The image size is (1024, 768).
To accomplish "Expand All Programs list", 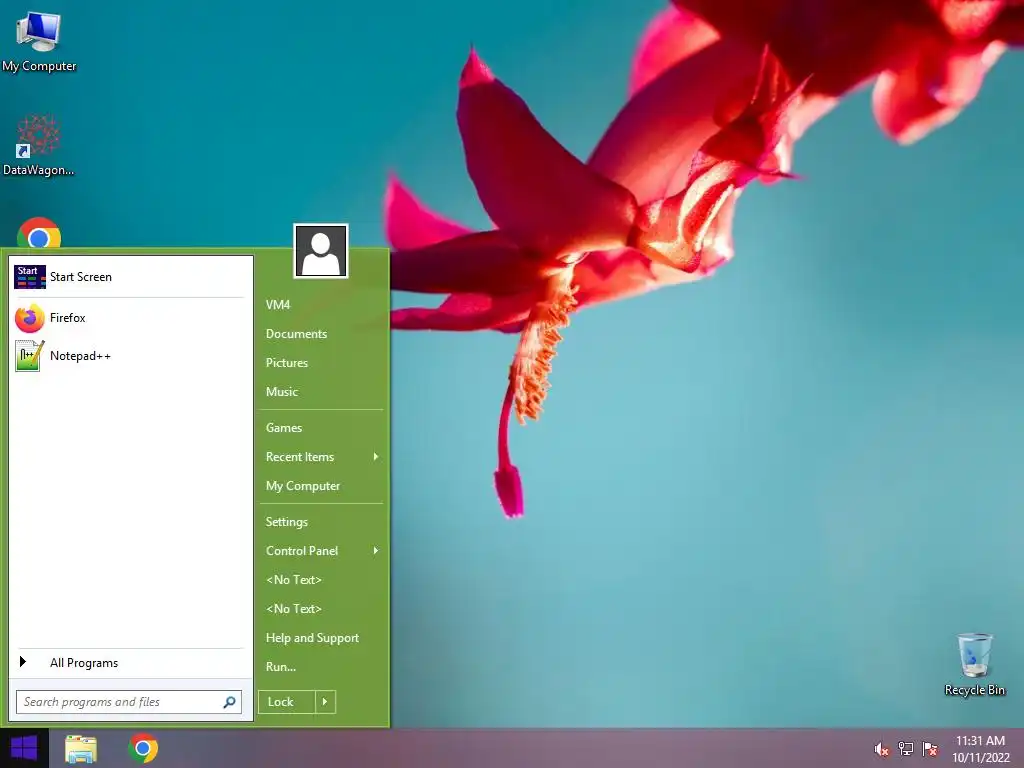I will (129, 663).
